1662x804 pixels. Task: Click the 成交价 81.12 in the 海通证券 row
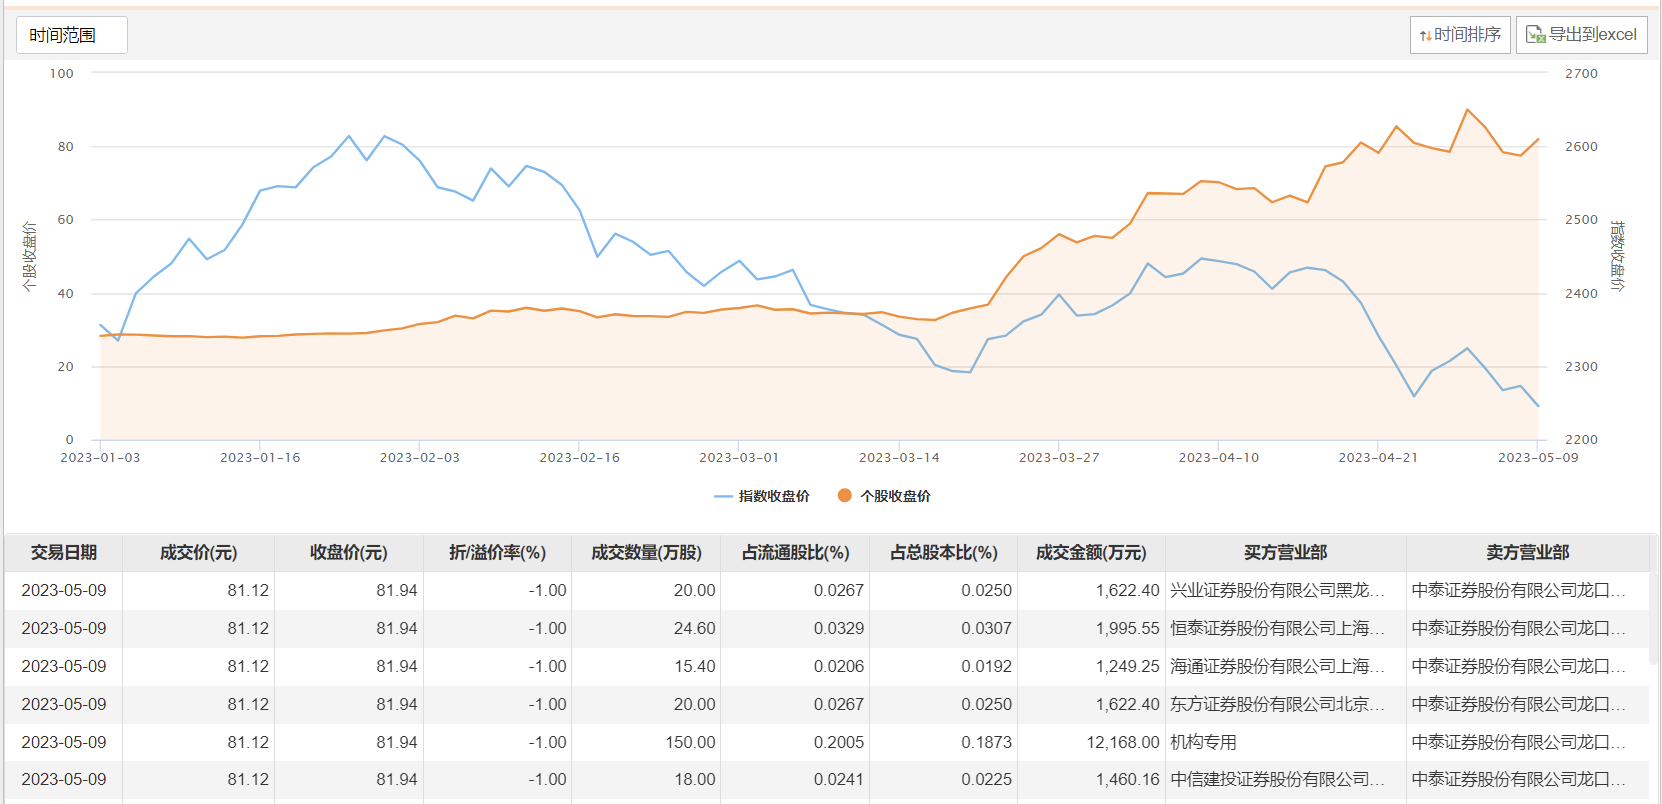[x=248, y=667]
